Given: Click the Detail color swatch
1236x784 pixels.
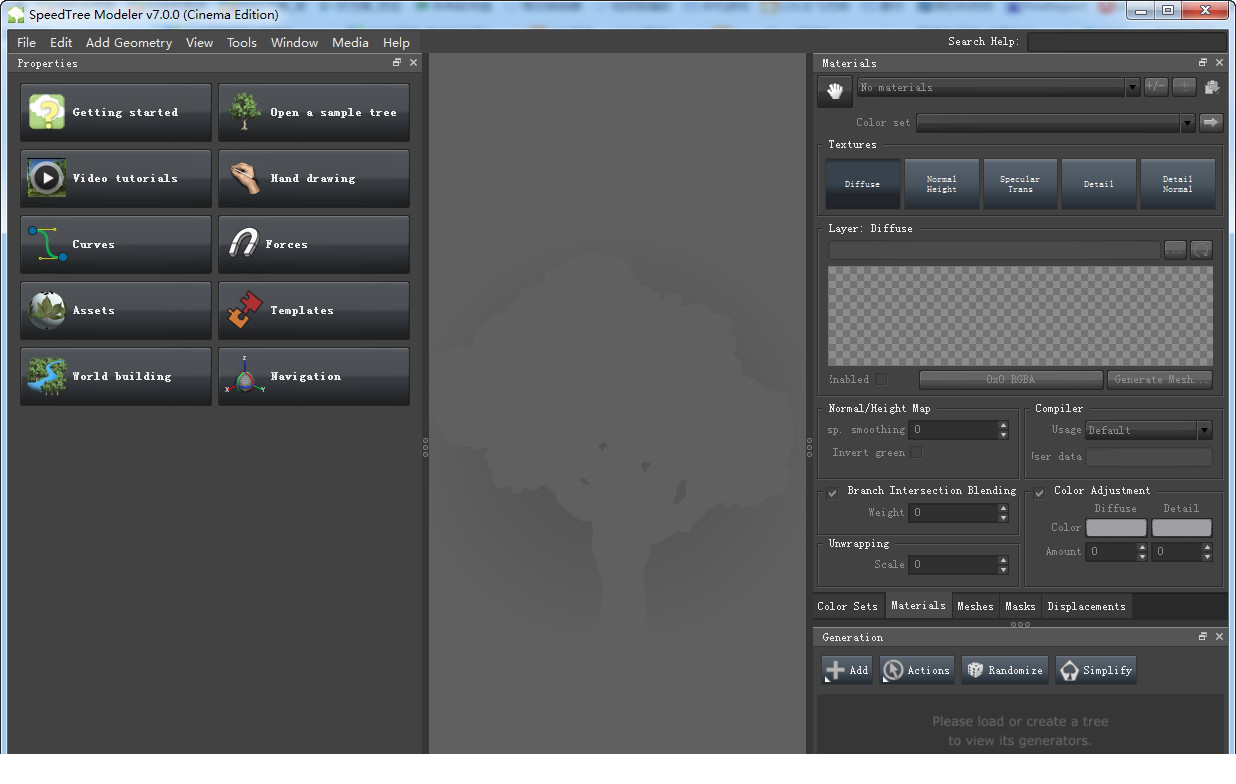Looking at the screenshot, I should click(1182, 527).
